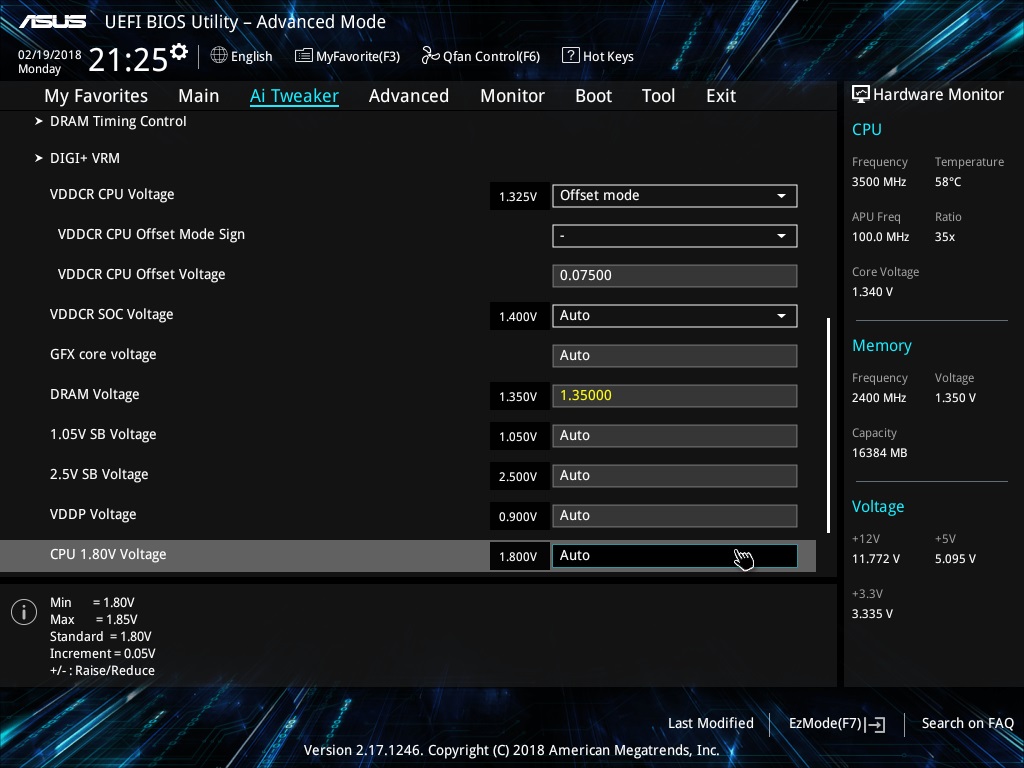
Task: Click the 21:25 clock display
Action: tap(128, 59)
